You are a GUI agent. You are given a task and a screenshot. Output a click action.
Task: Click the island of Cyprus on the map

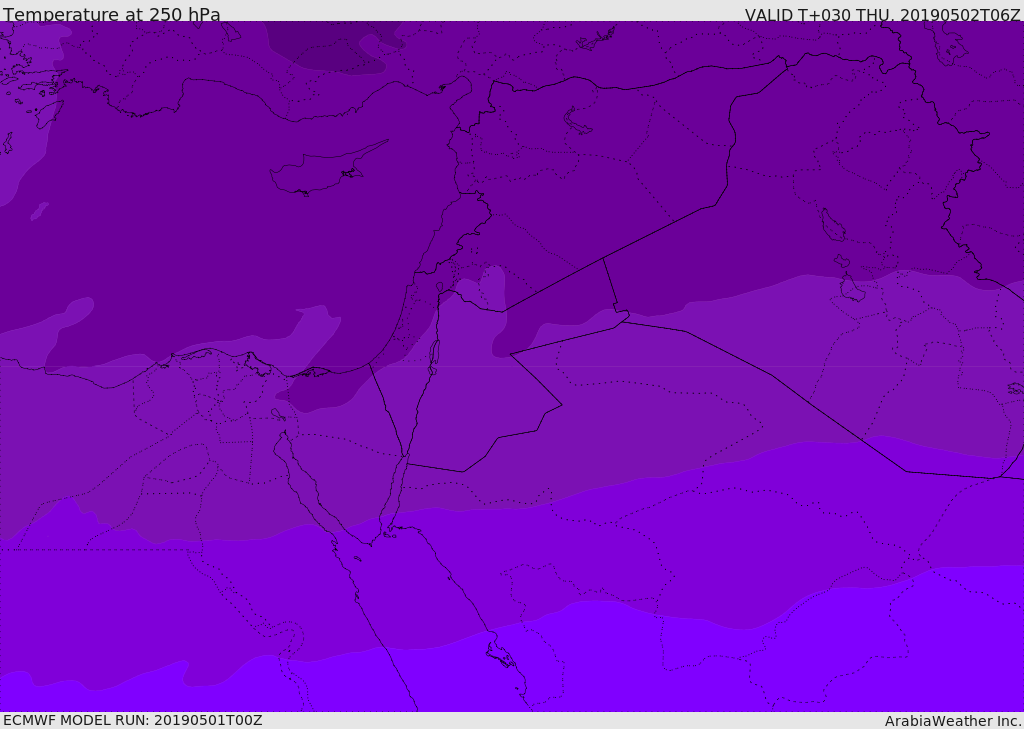320,171
